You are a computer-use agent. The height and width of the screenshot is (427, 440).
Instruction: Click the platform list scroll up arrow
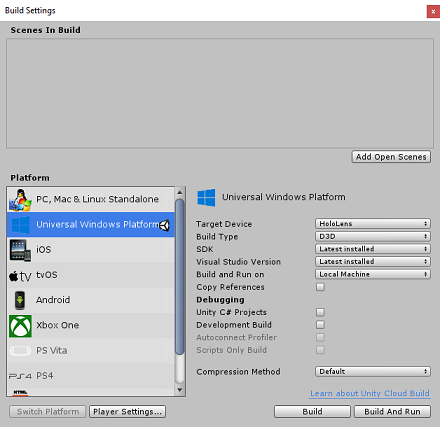(x=180, y=192)
